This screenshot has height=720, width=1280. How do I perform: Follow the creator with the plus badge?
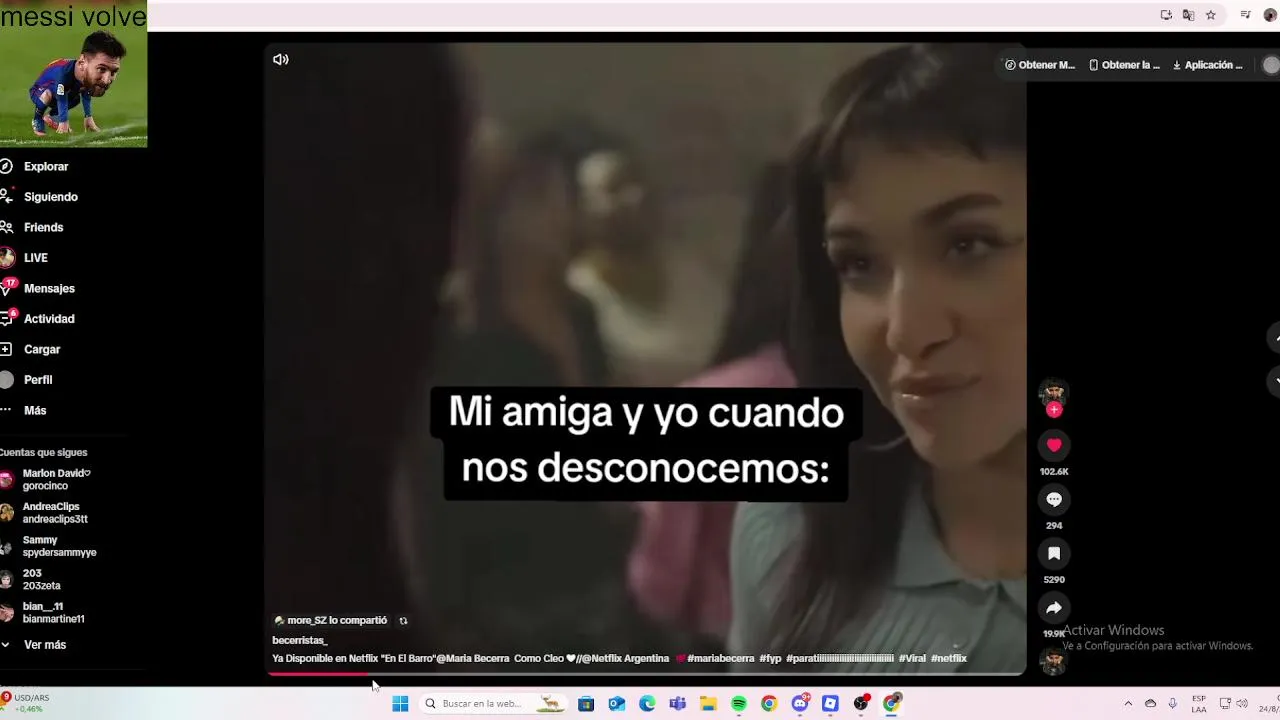pyautogui.click(x=1054, y=410)
